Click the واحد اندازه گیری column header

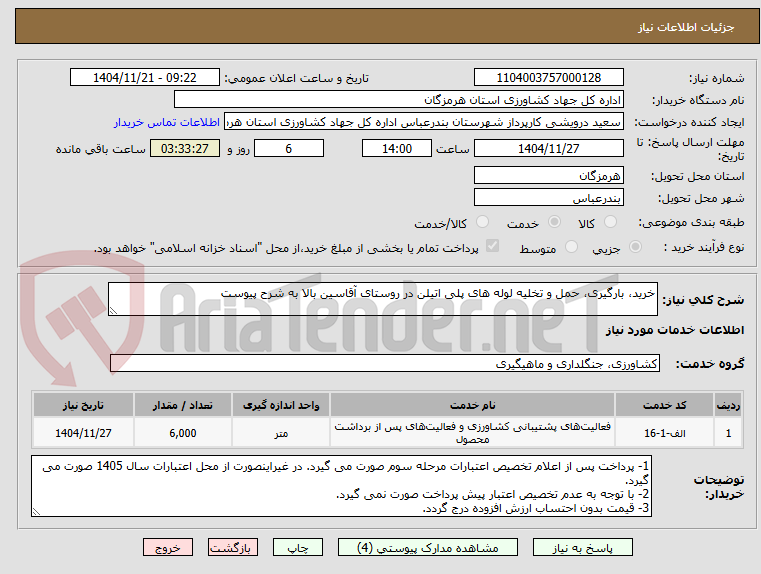coord(281,405)
